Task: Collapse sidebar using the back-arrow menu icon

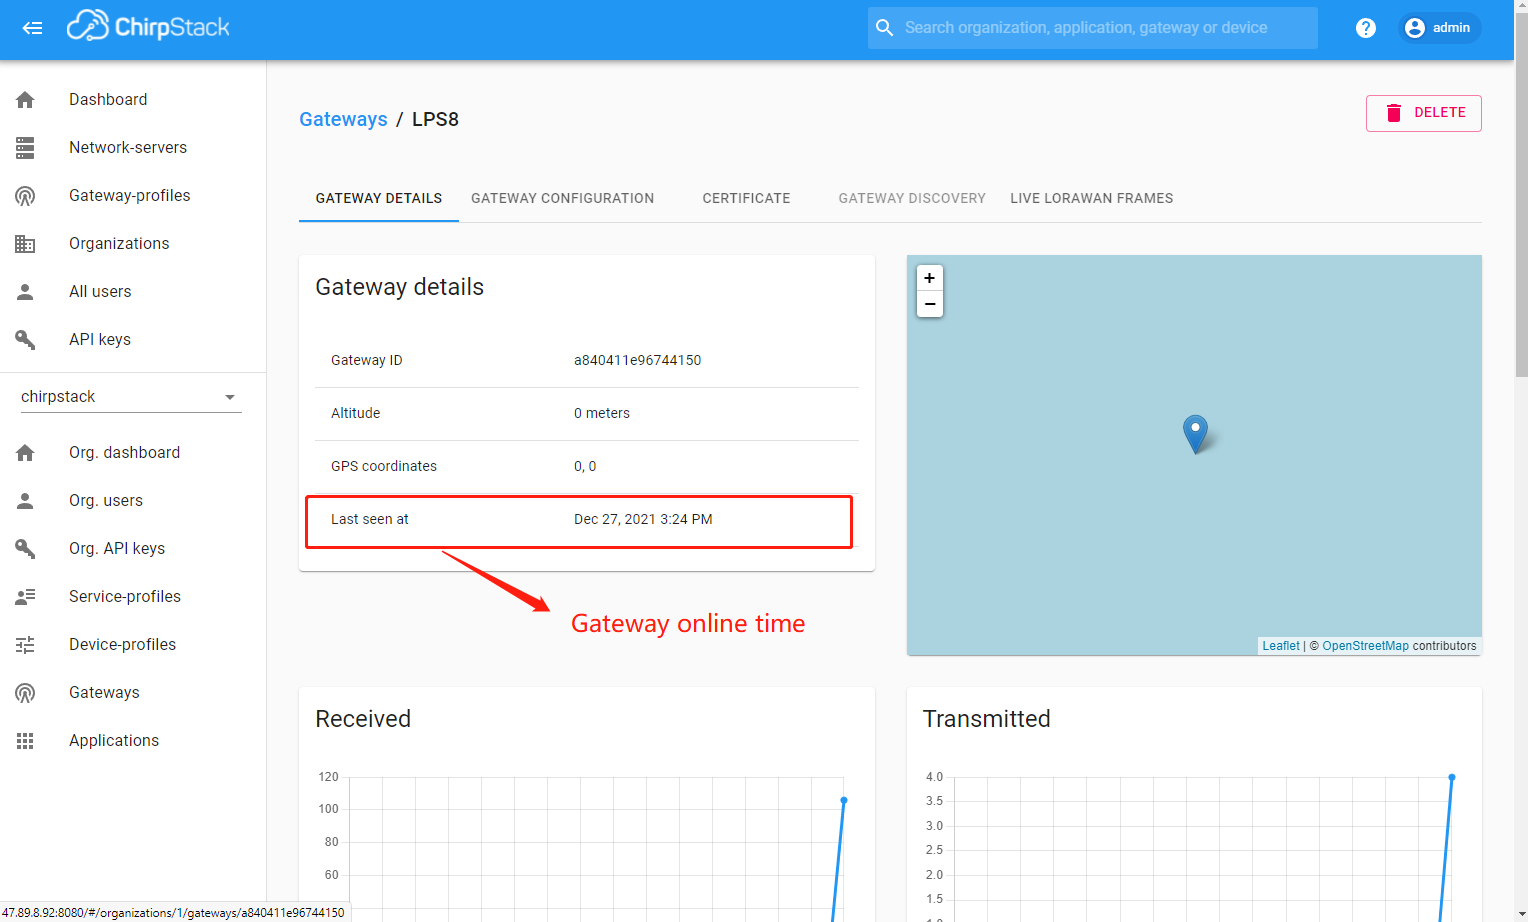Action: [x=32, y=28]
